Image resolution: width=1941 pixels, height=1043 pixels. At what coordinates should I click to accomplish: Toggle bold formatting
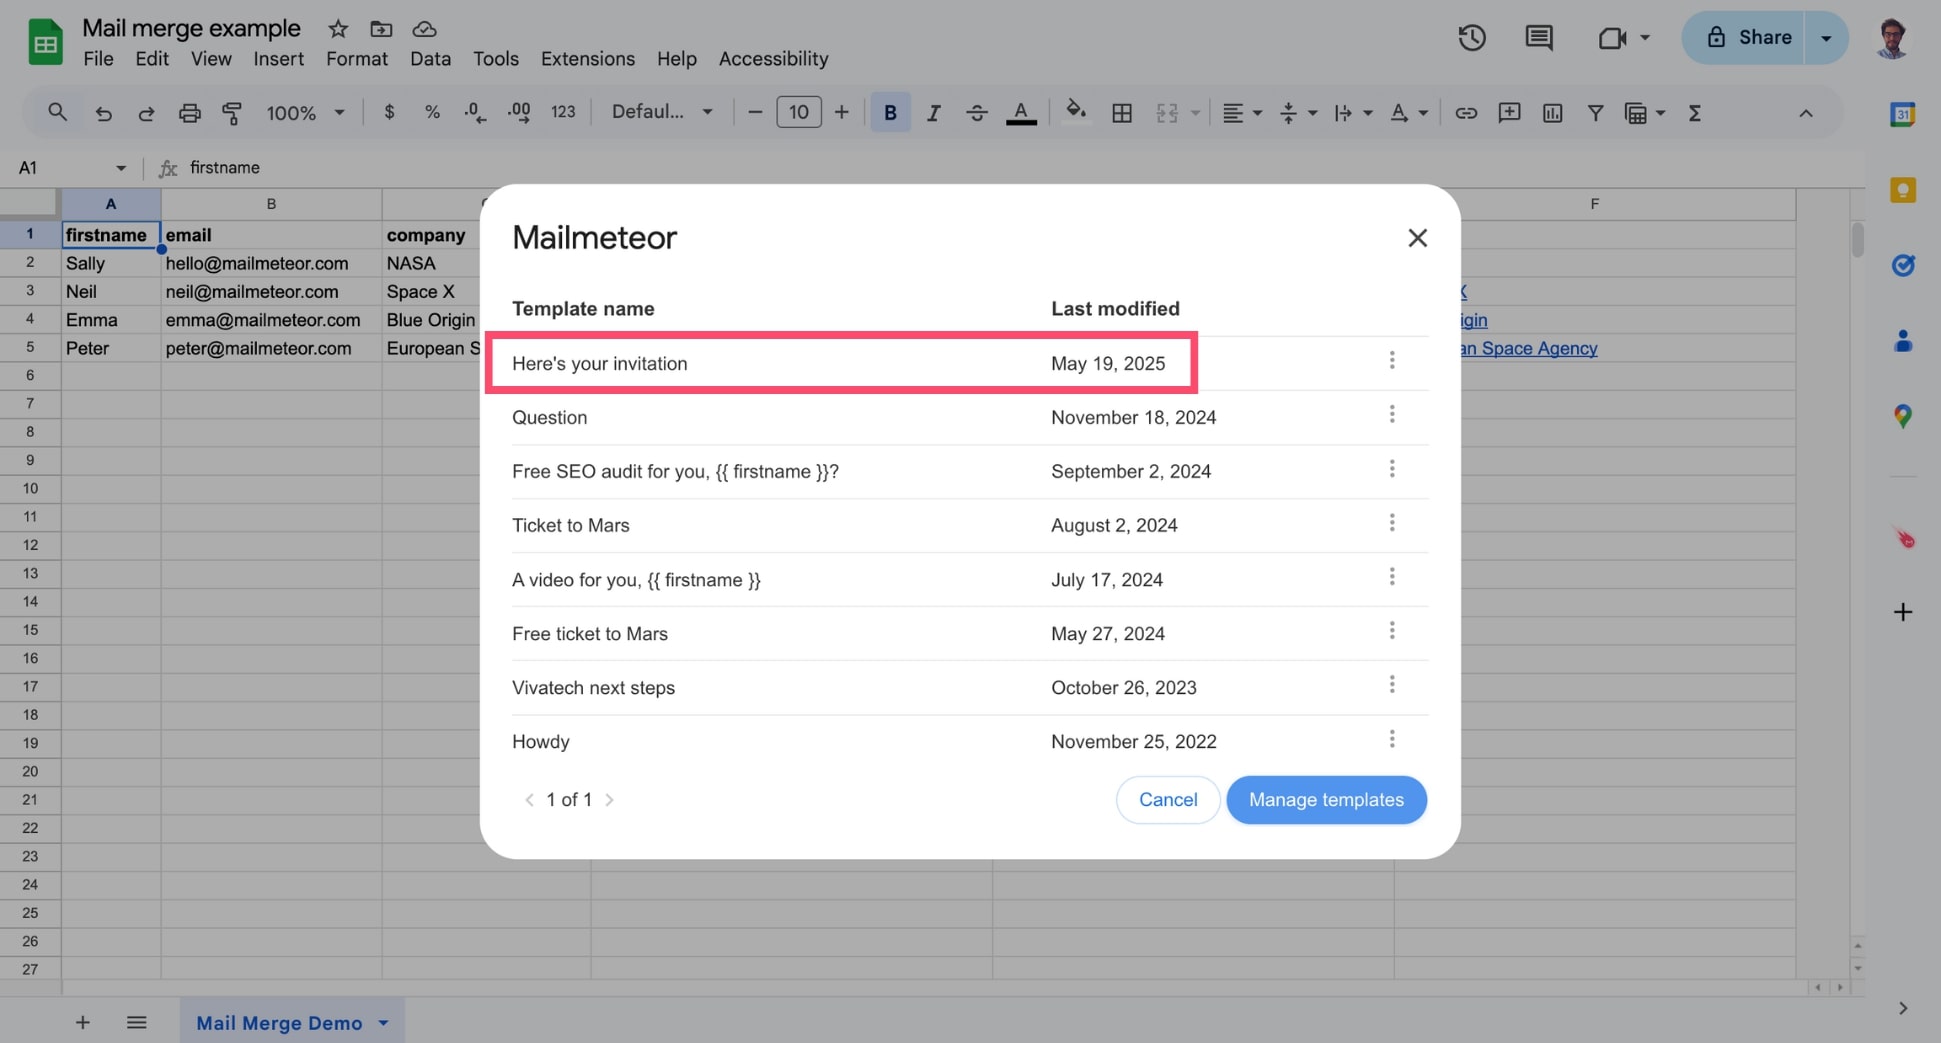pyautogui.click(x=890, y=112)
